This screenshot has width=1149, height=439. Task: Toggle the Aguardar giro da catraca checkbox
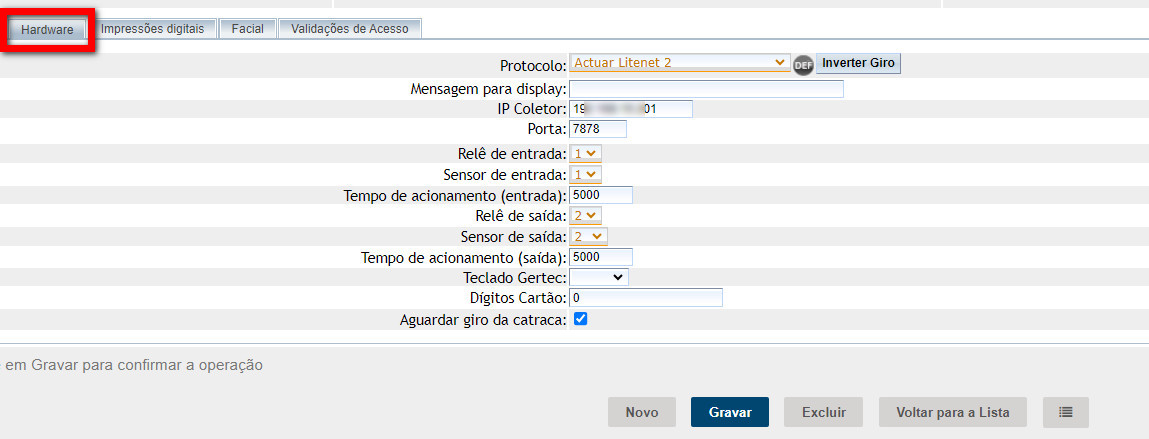click(580, 319)
